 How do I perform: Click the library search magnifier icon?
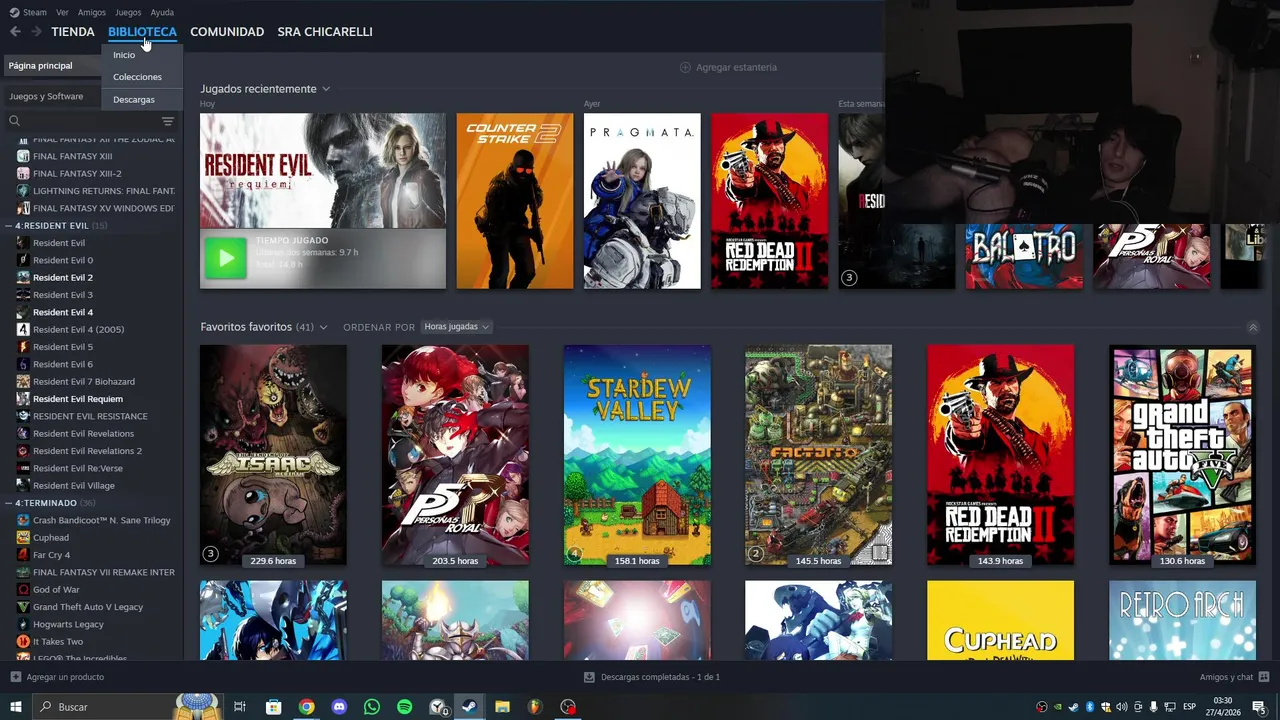14,121
